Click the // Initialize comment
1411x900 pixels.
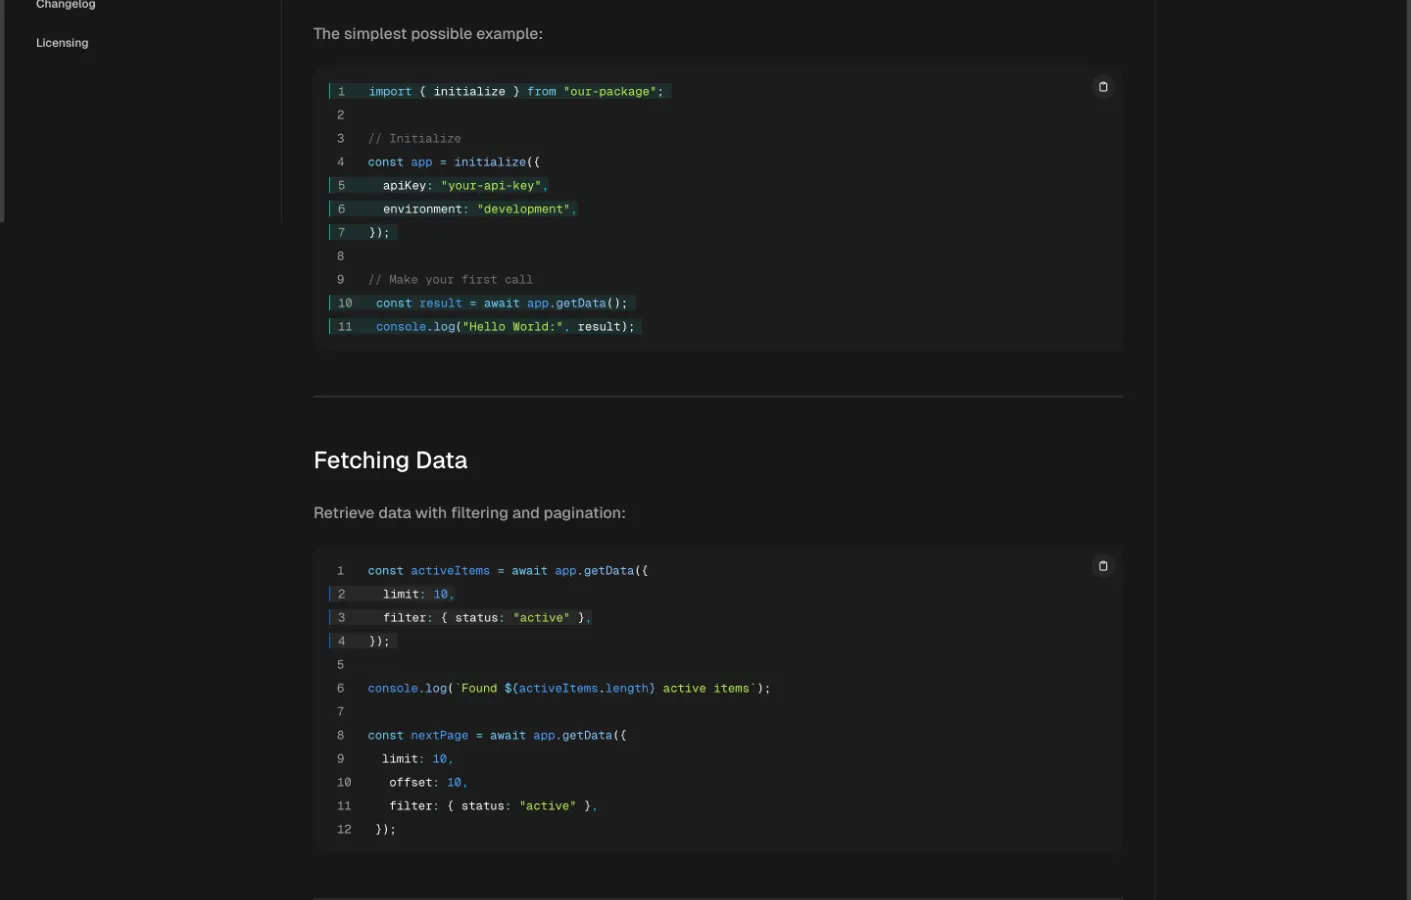414,139
